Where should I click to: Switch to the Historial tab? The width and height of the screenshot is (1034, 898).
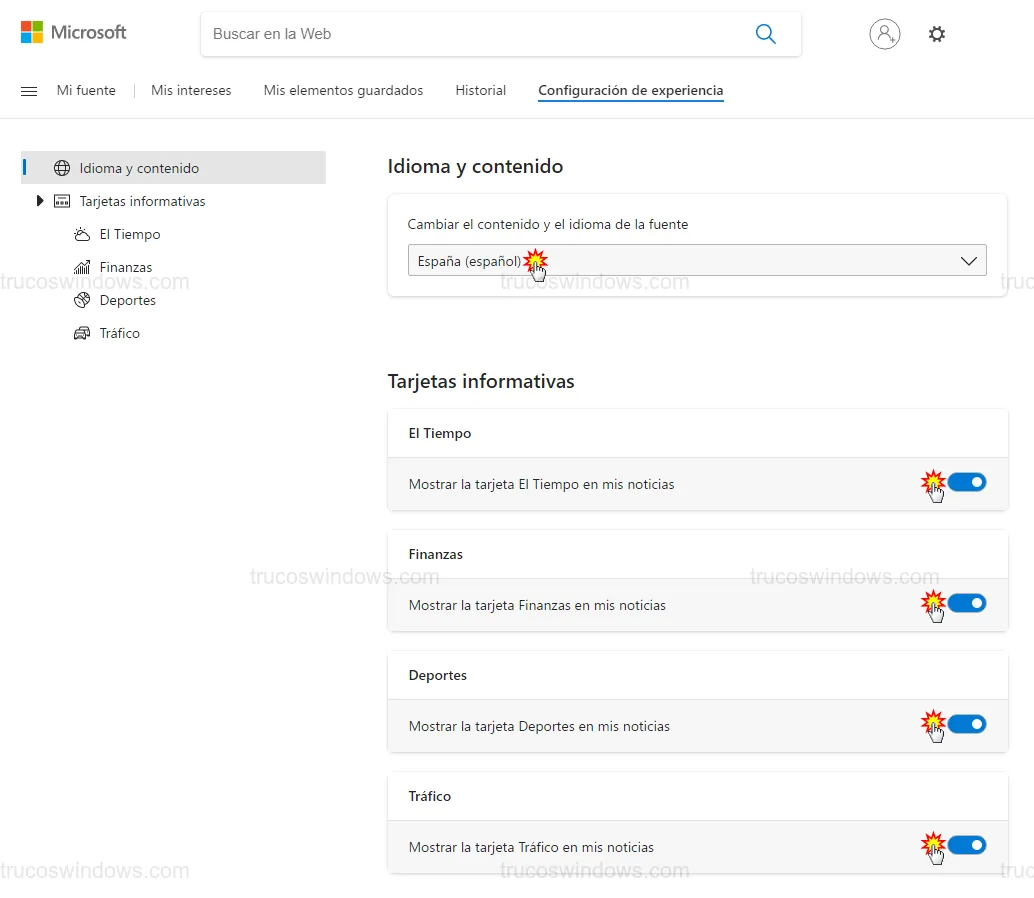[x=480, y=91]
